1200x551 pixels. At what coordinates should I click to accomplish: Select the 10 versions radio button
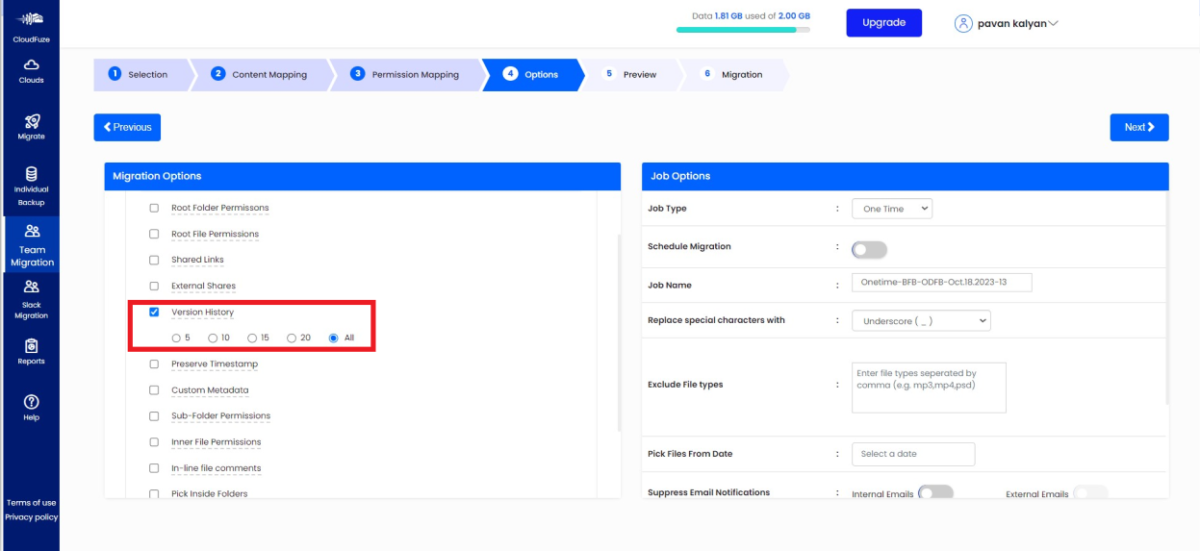[x=212, y=338]
